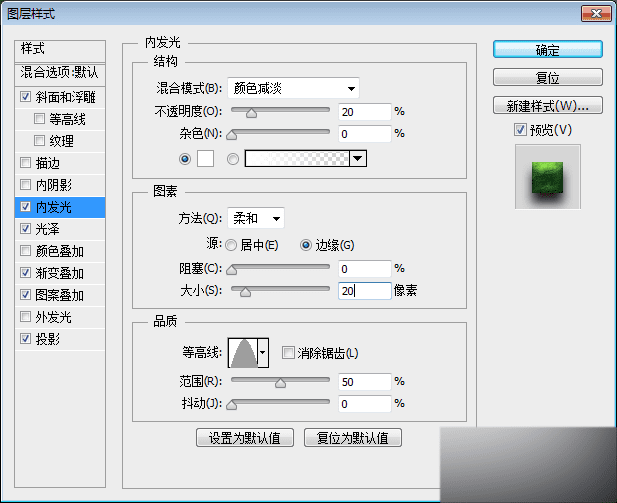Choose 边缘(G) as glow source

coord(306,245)
